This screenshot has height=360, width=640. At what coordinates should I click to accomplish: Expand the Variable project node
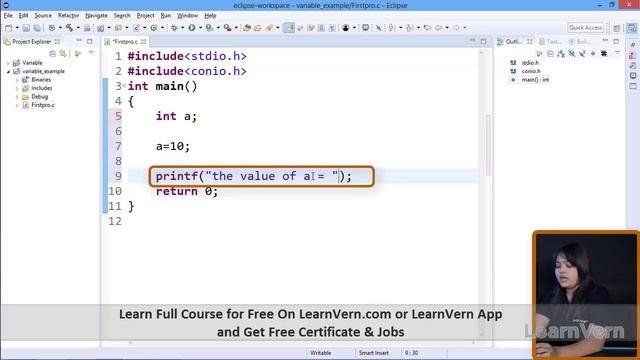8,63
